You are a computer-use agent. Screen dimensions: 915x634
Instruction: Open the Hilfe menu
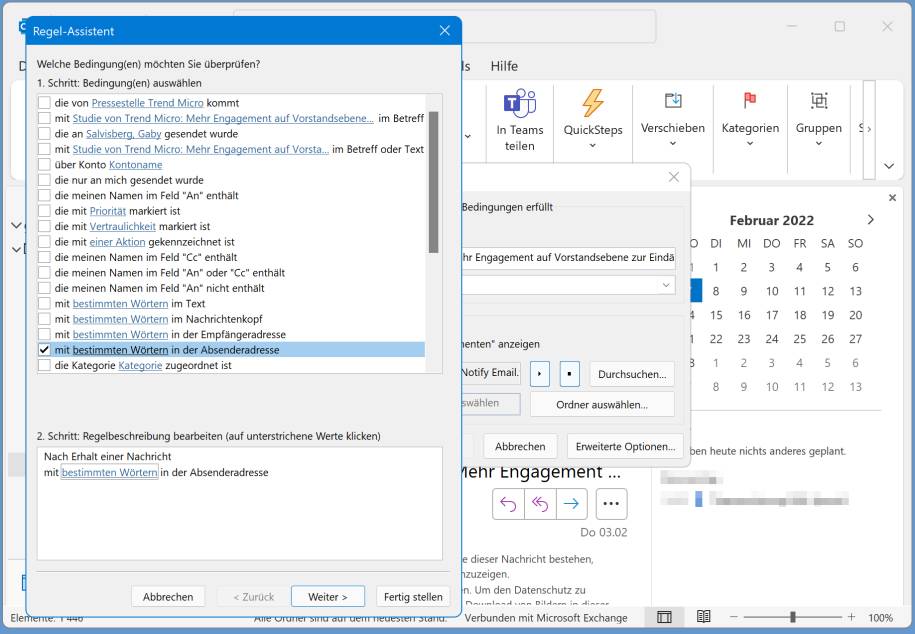505,66
